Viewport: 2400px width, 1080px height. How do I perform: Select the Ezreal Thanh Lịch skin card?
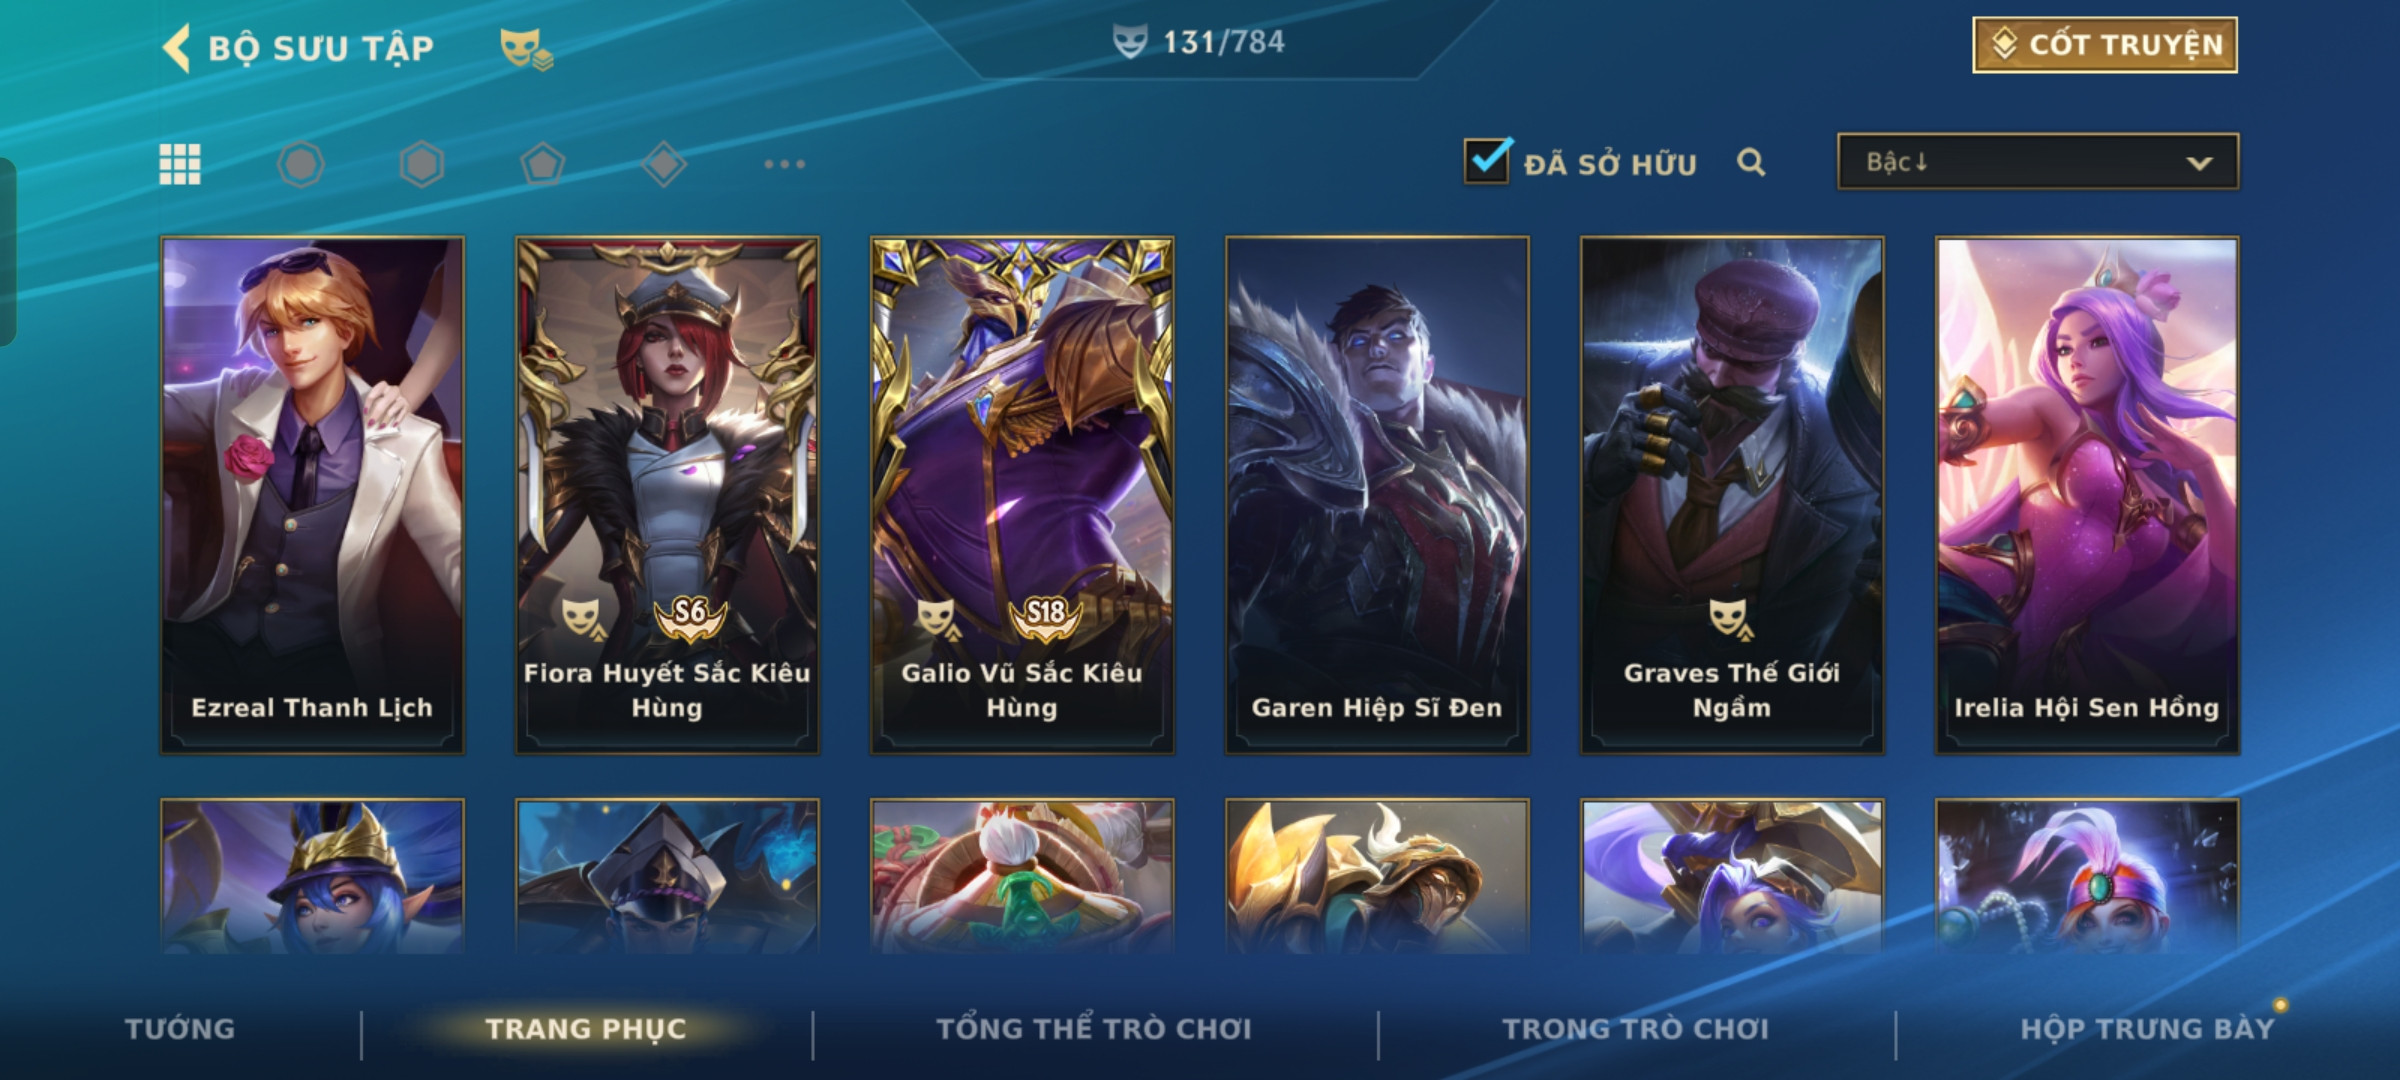[x=312, y=495]
